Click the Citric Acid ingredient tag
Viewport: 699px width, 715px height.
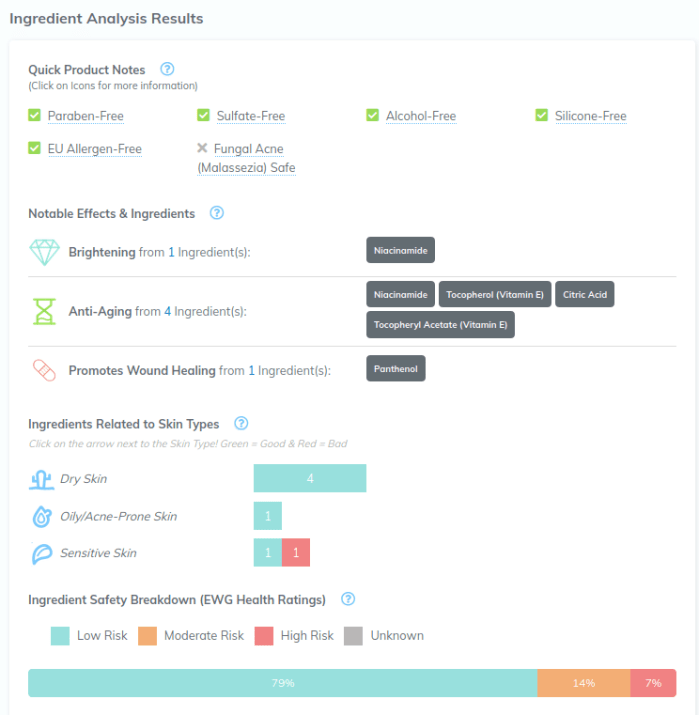(584, 294)
